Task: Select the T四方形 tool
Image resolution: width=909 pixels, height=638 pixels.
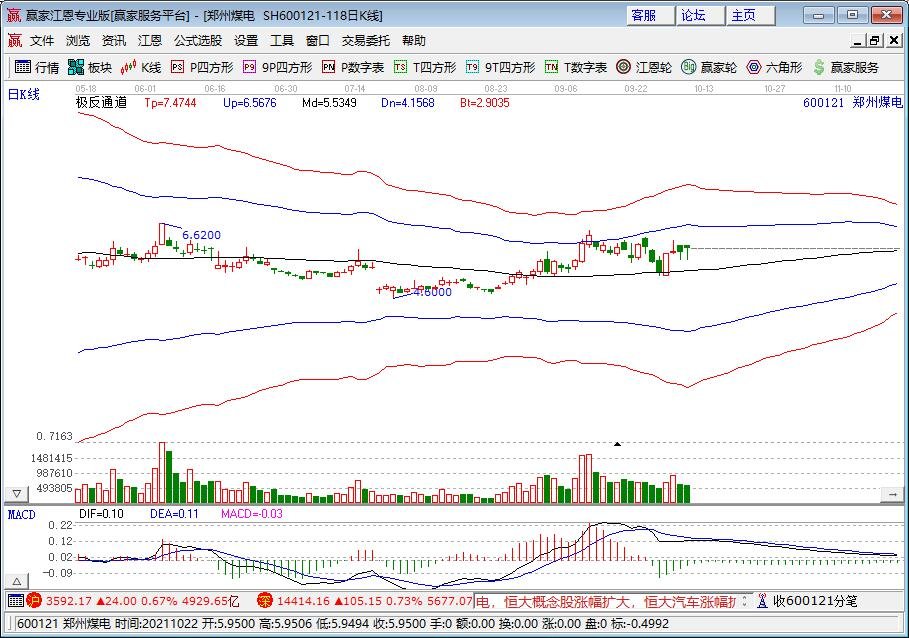Action: click(x=425, y=68)
